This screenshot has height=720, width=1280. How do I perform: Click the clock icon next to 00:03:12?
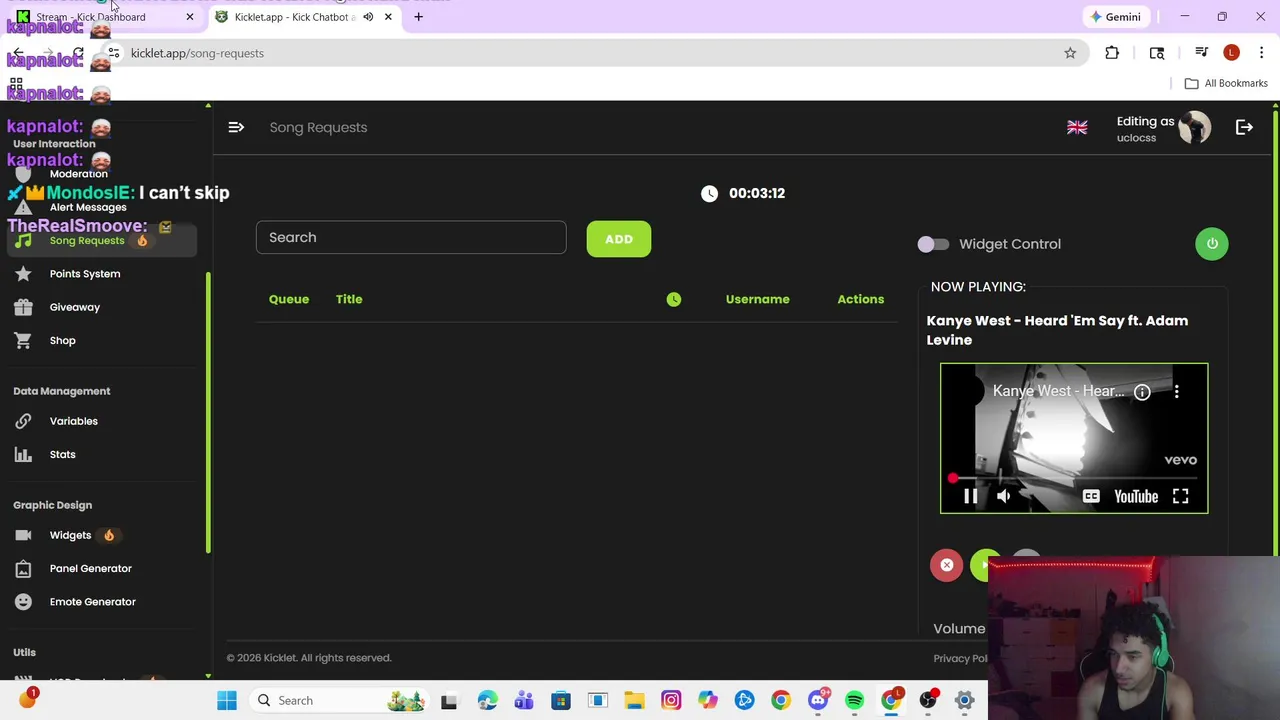[709, 193]
